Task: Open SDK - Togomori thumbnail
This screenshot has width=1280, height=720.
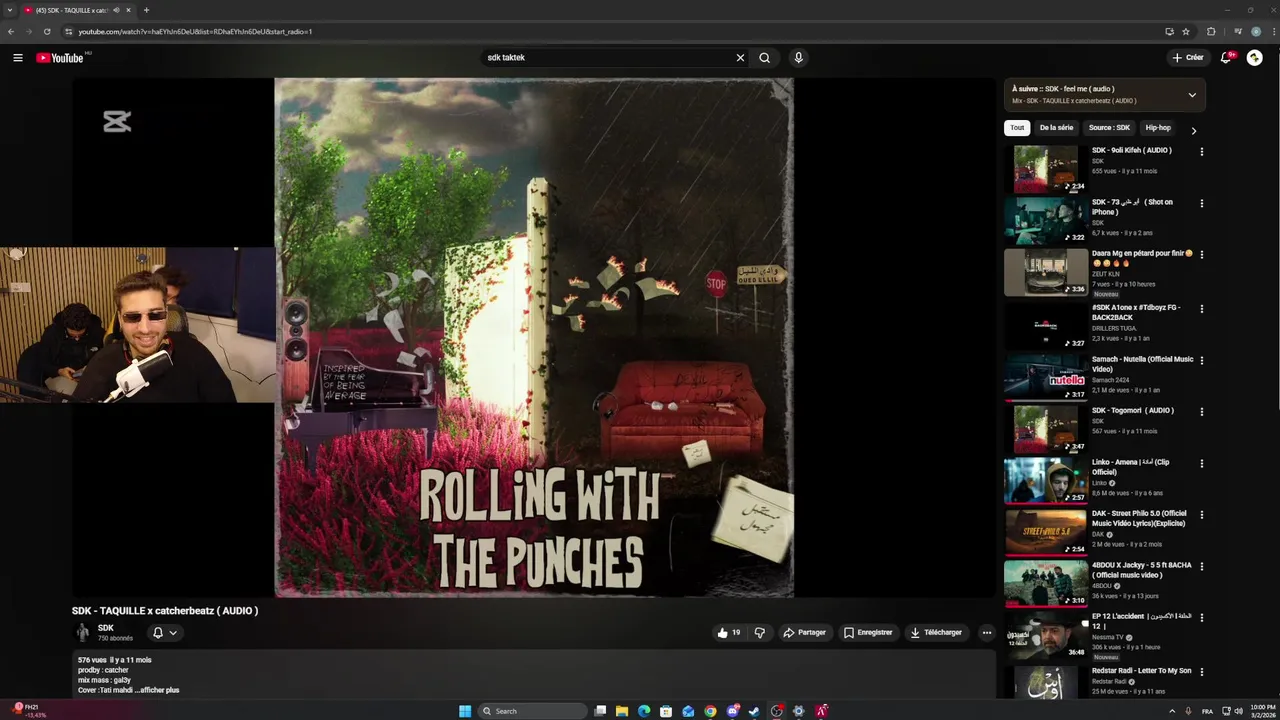Action: point(1046,429)
